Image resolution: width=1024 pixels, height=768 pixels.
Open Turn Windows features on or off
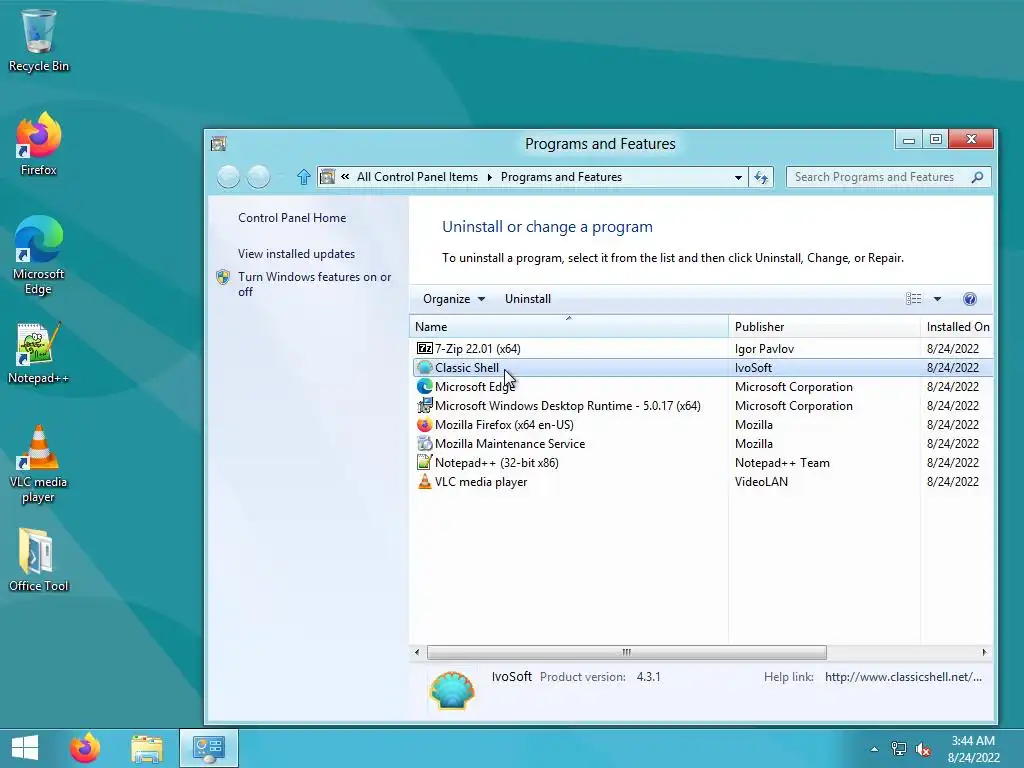(314, 284)
